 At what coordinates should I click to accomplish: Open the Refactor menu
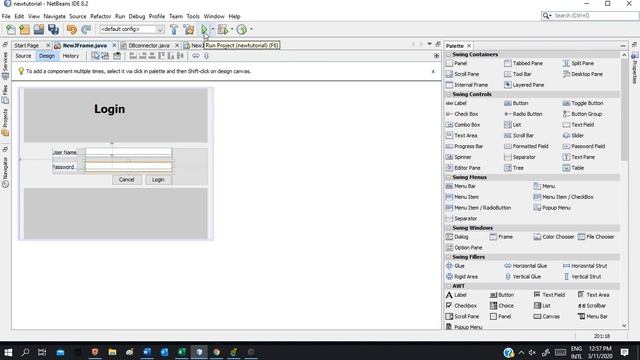(100, 16)
